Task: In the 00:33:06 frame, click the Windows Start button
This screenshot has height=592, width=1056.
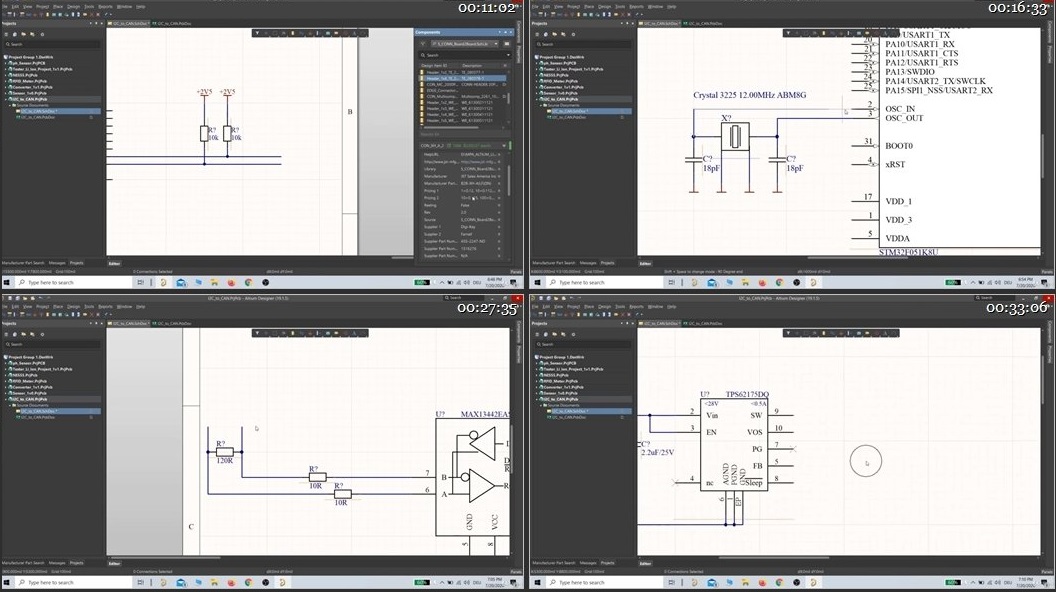Action: (x=537, y=583)
